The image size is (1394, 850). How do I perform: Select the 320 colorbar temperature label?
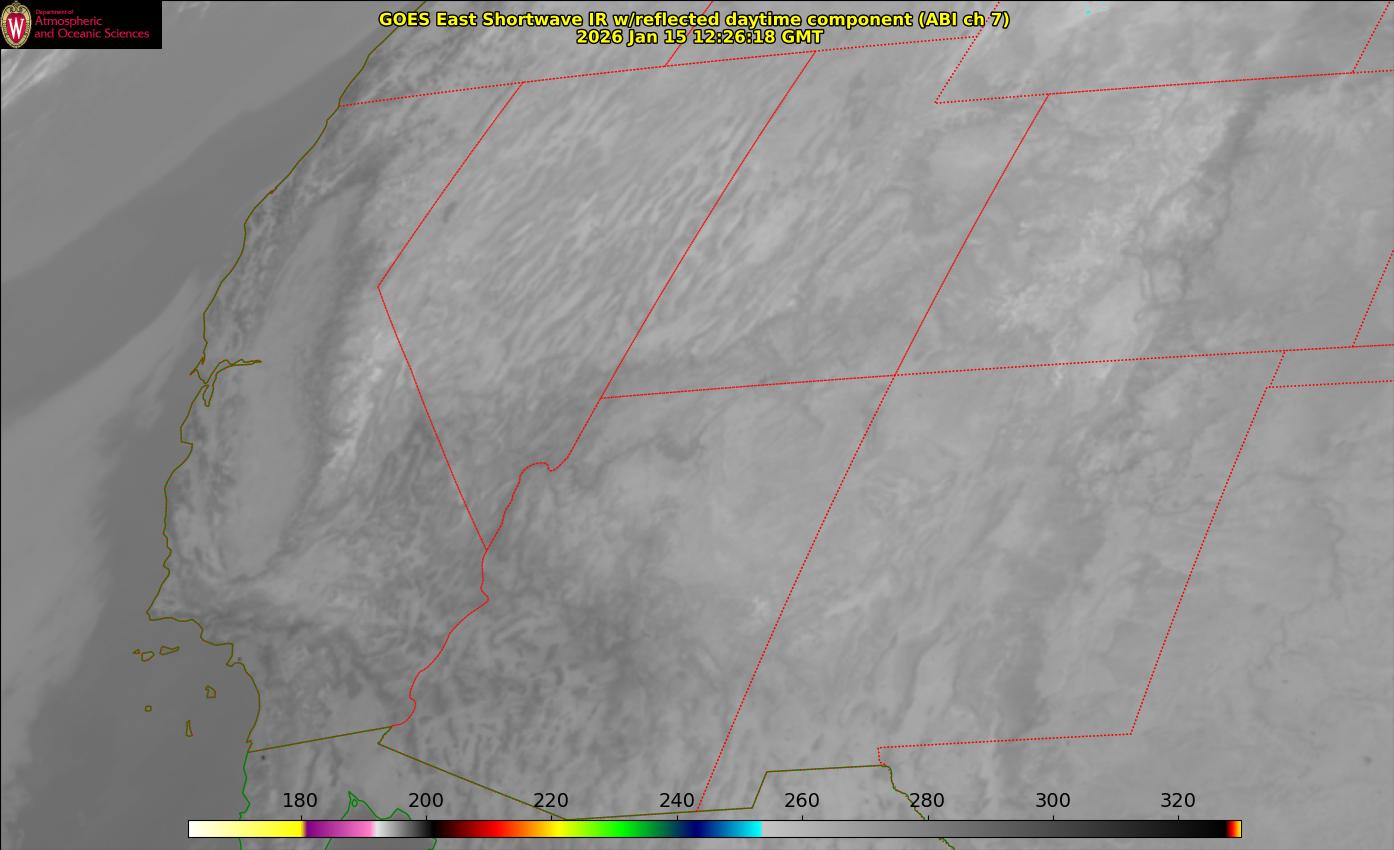click(1178, 800)
